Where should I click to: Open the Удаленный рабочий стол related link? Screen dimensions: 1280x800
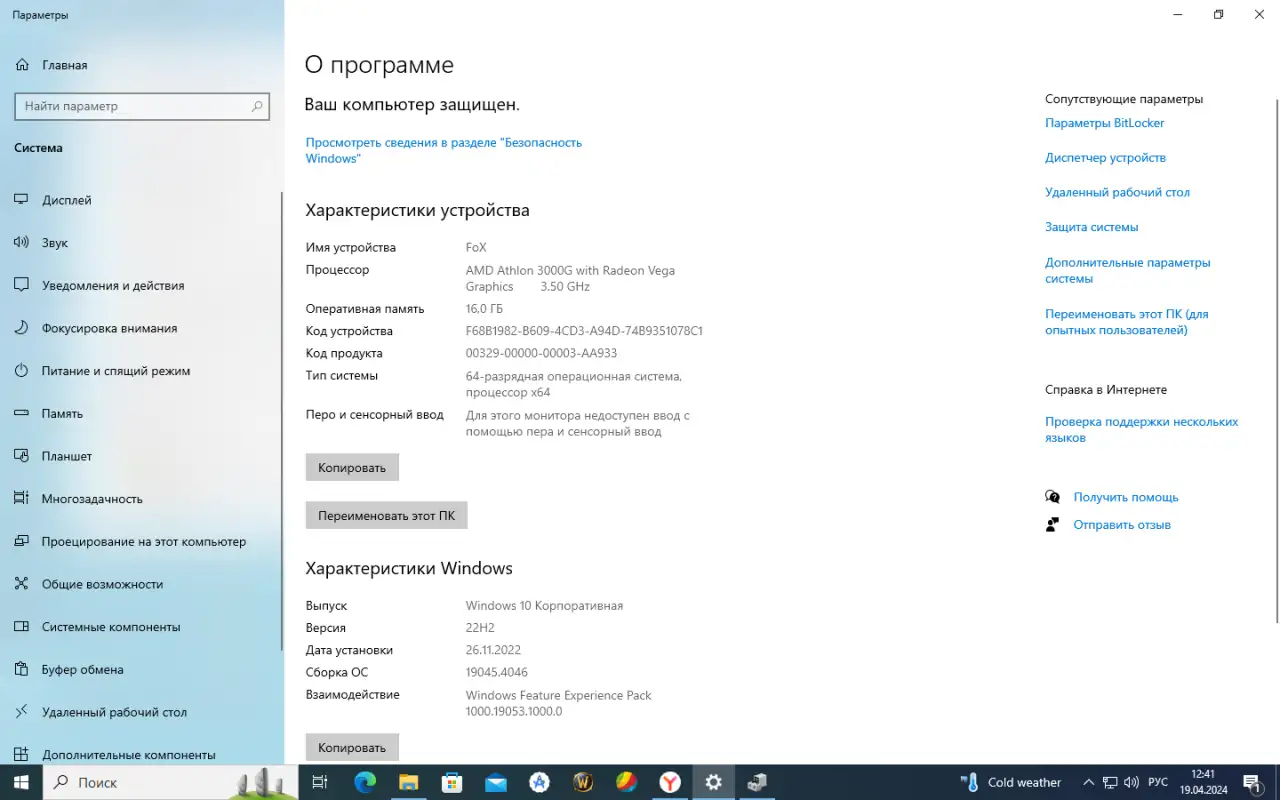[1117, 192]
